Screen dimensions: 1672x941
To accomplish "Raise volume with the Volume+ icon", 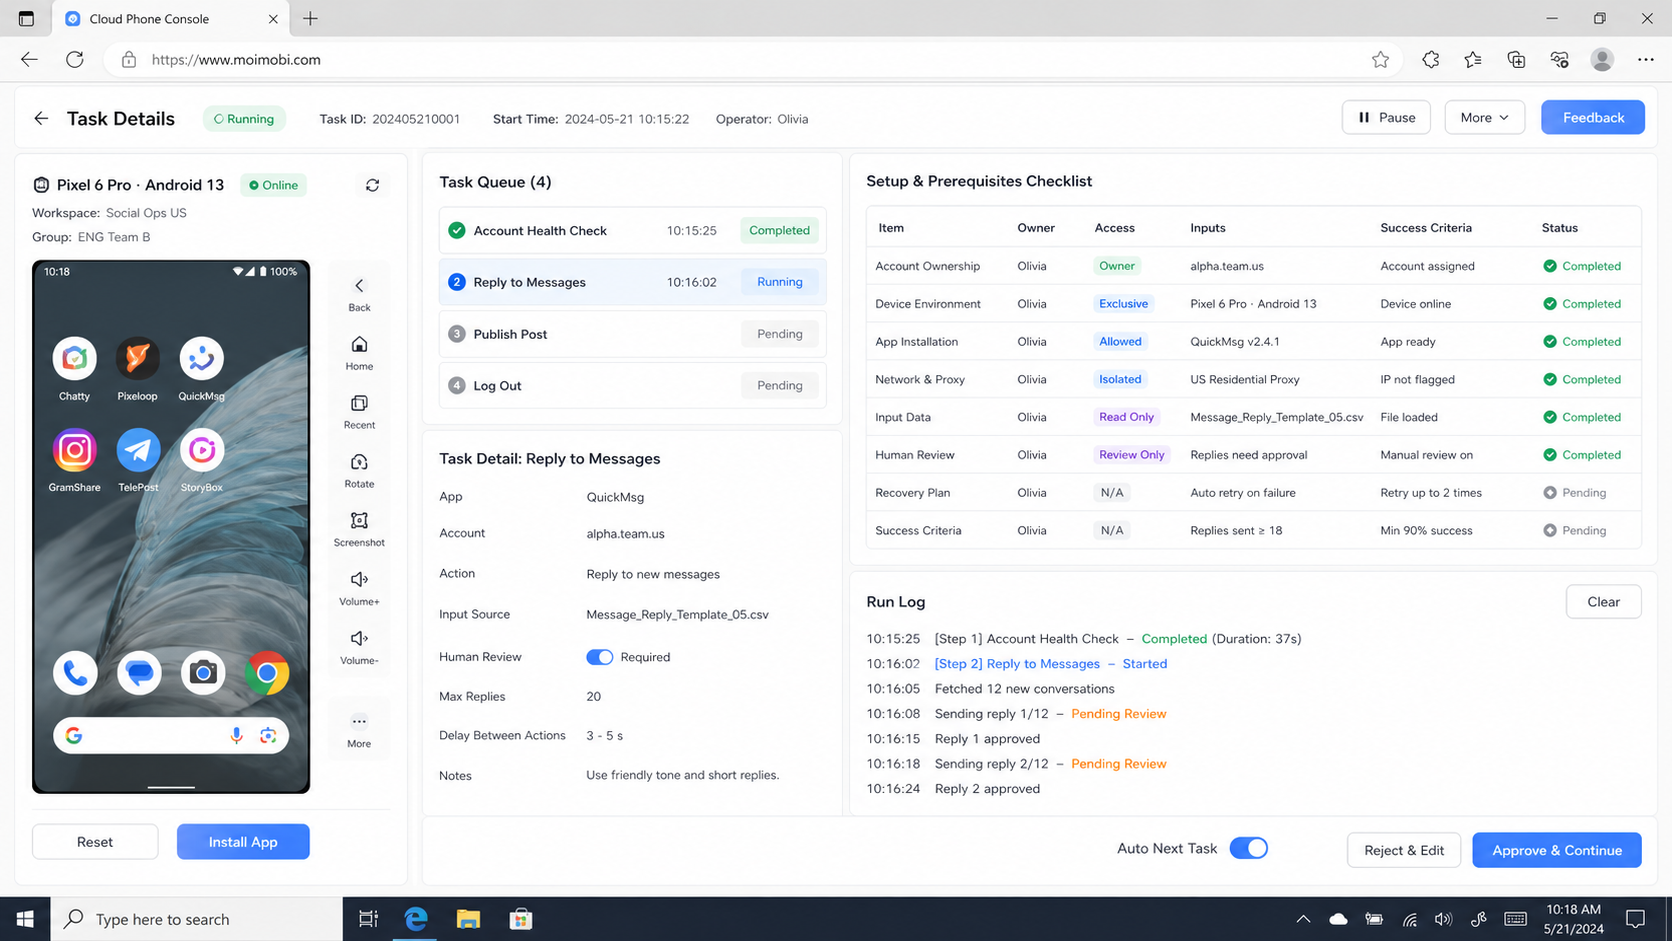I will click(359, 579).
